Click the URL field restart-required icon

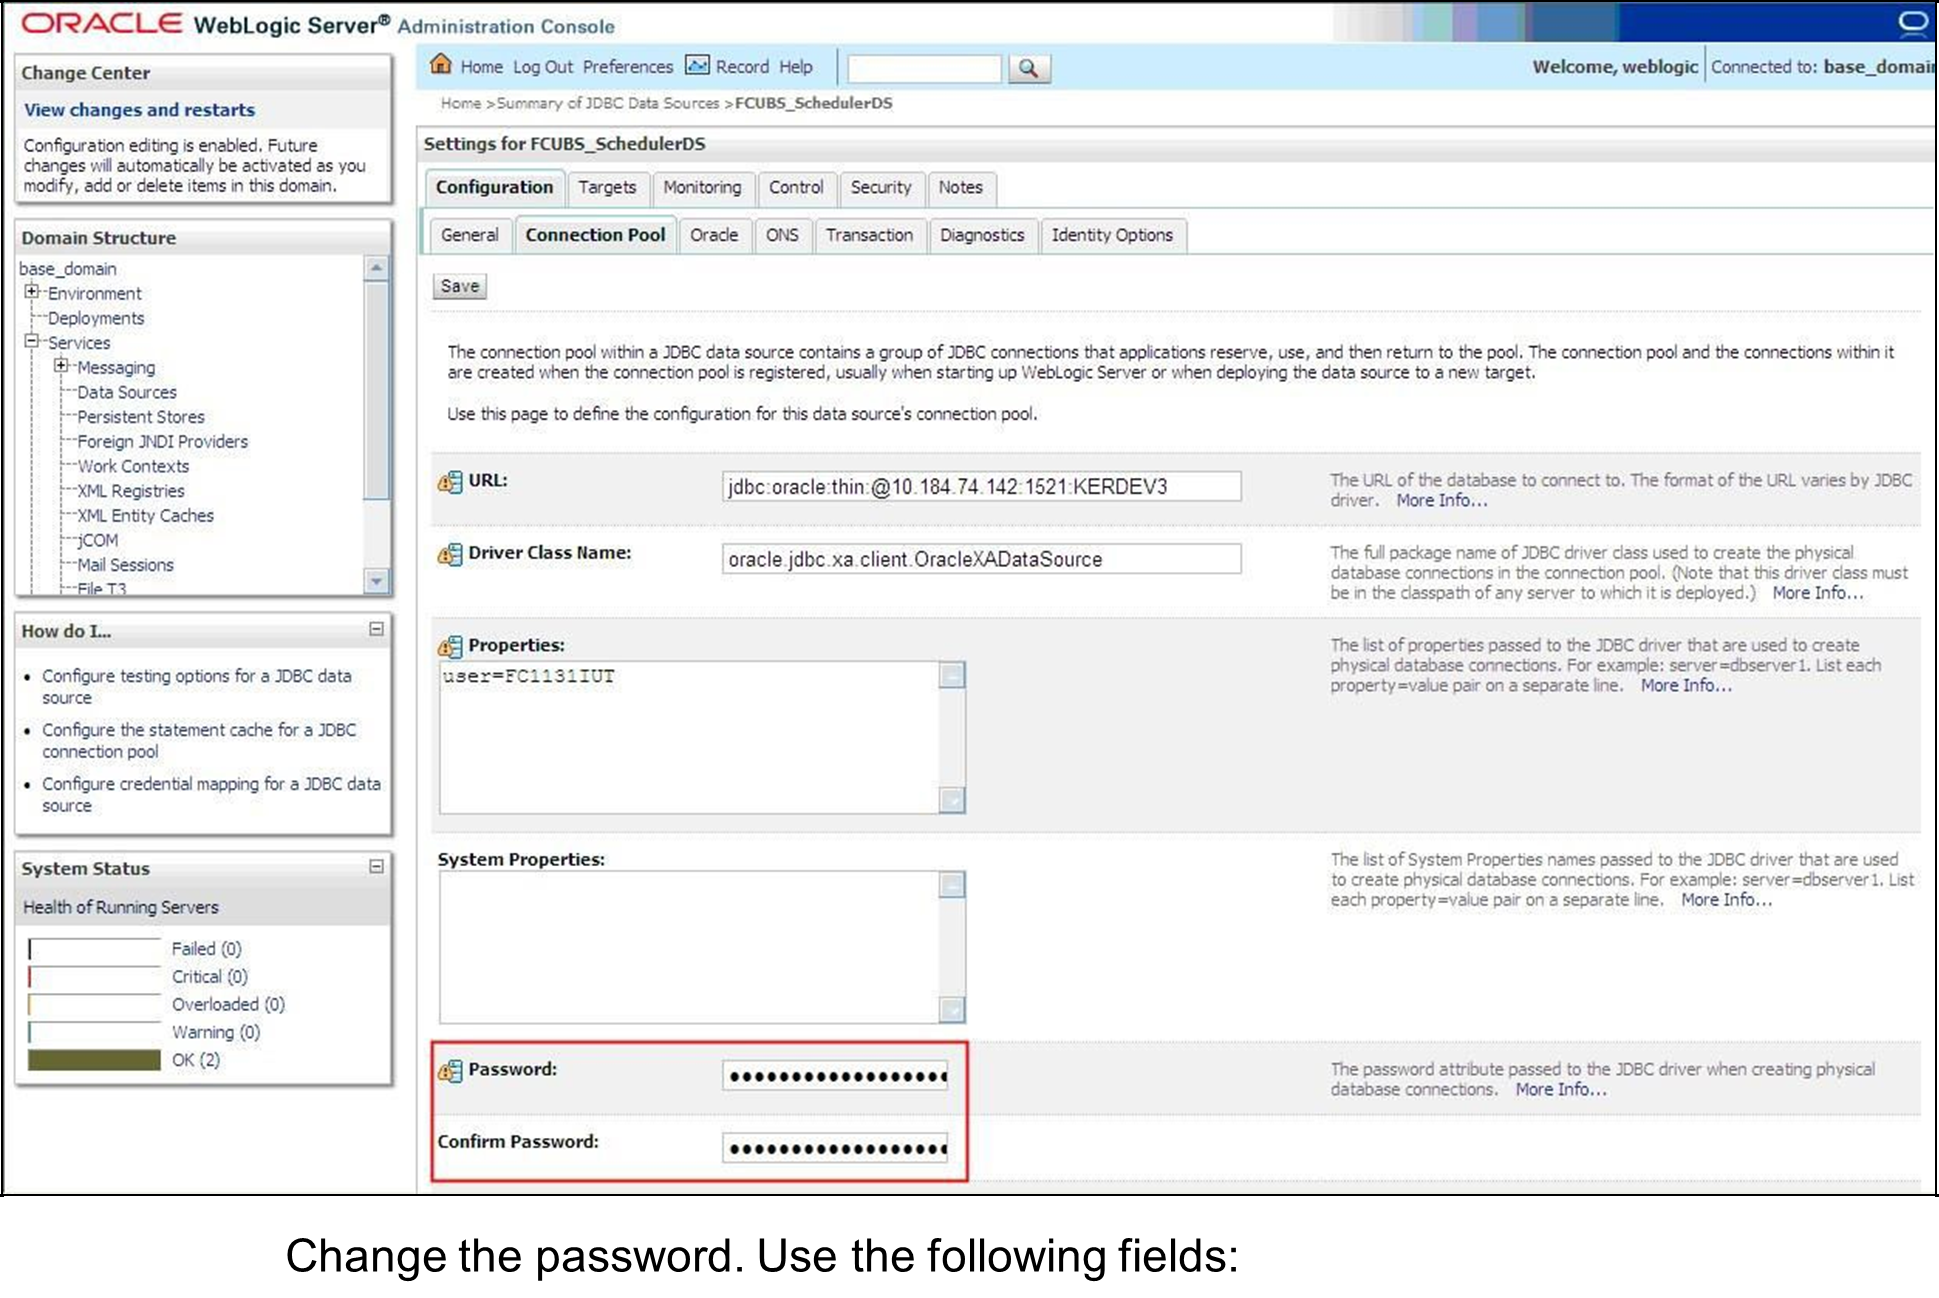pos(450,482)
